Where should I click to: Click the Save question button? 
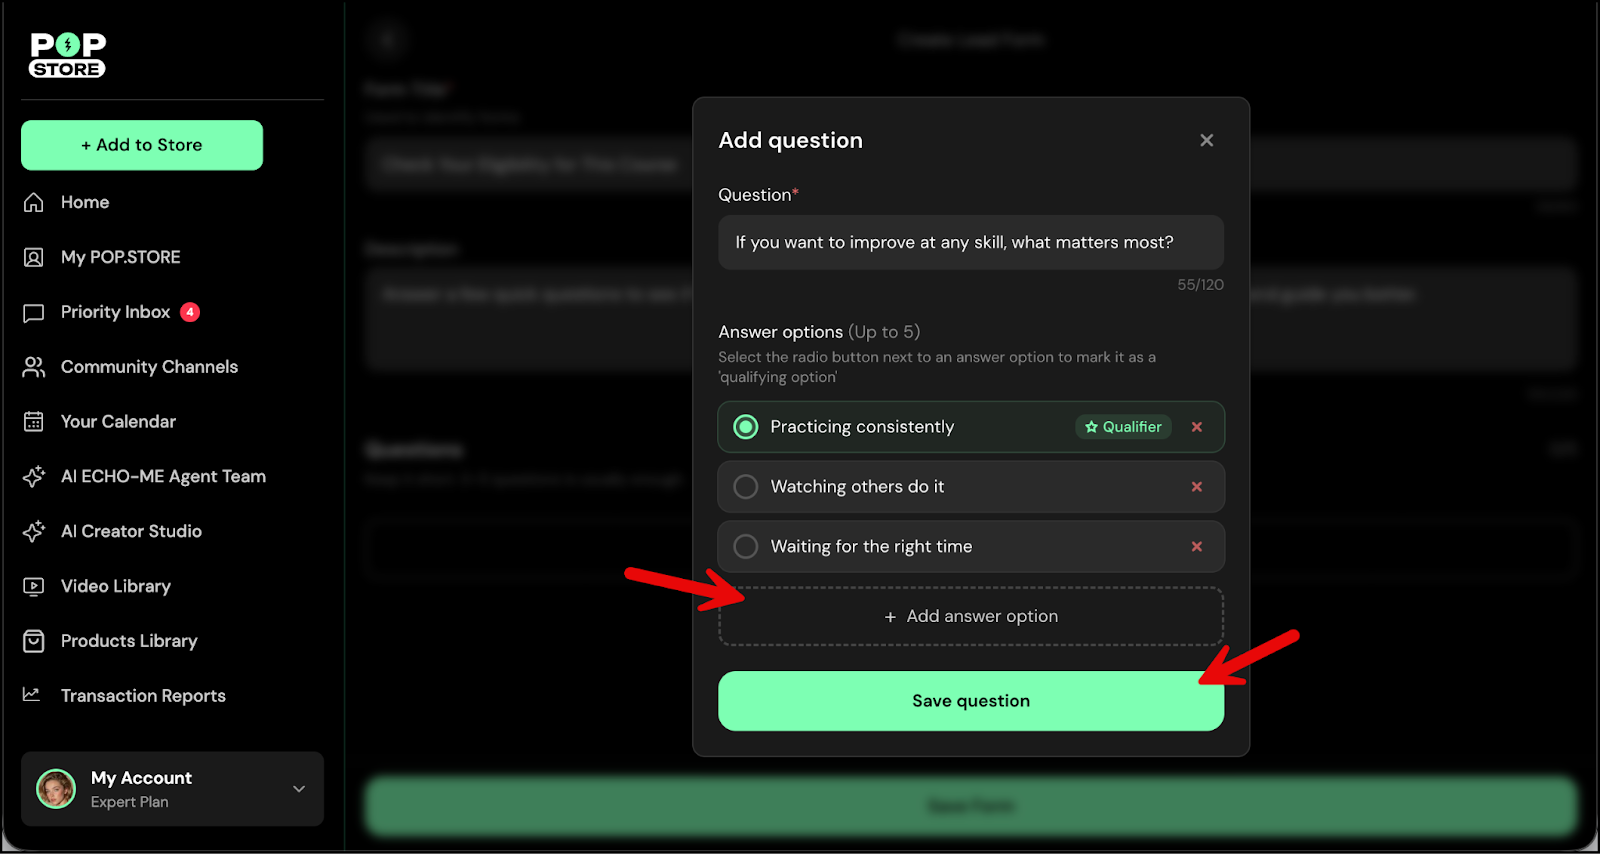click(970, 701)
